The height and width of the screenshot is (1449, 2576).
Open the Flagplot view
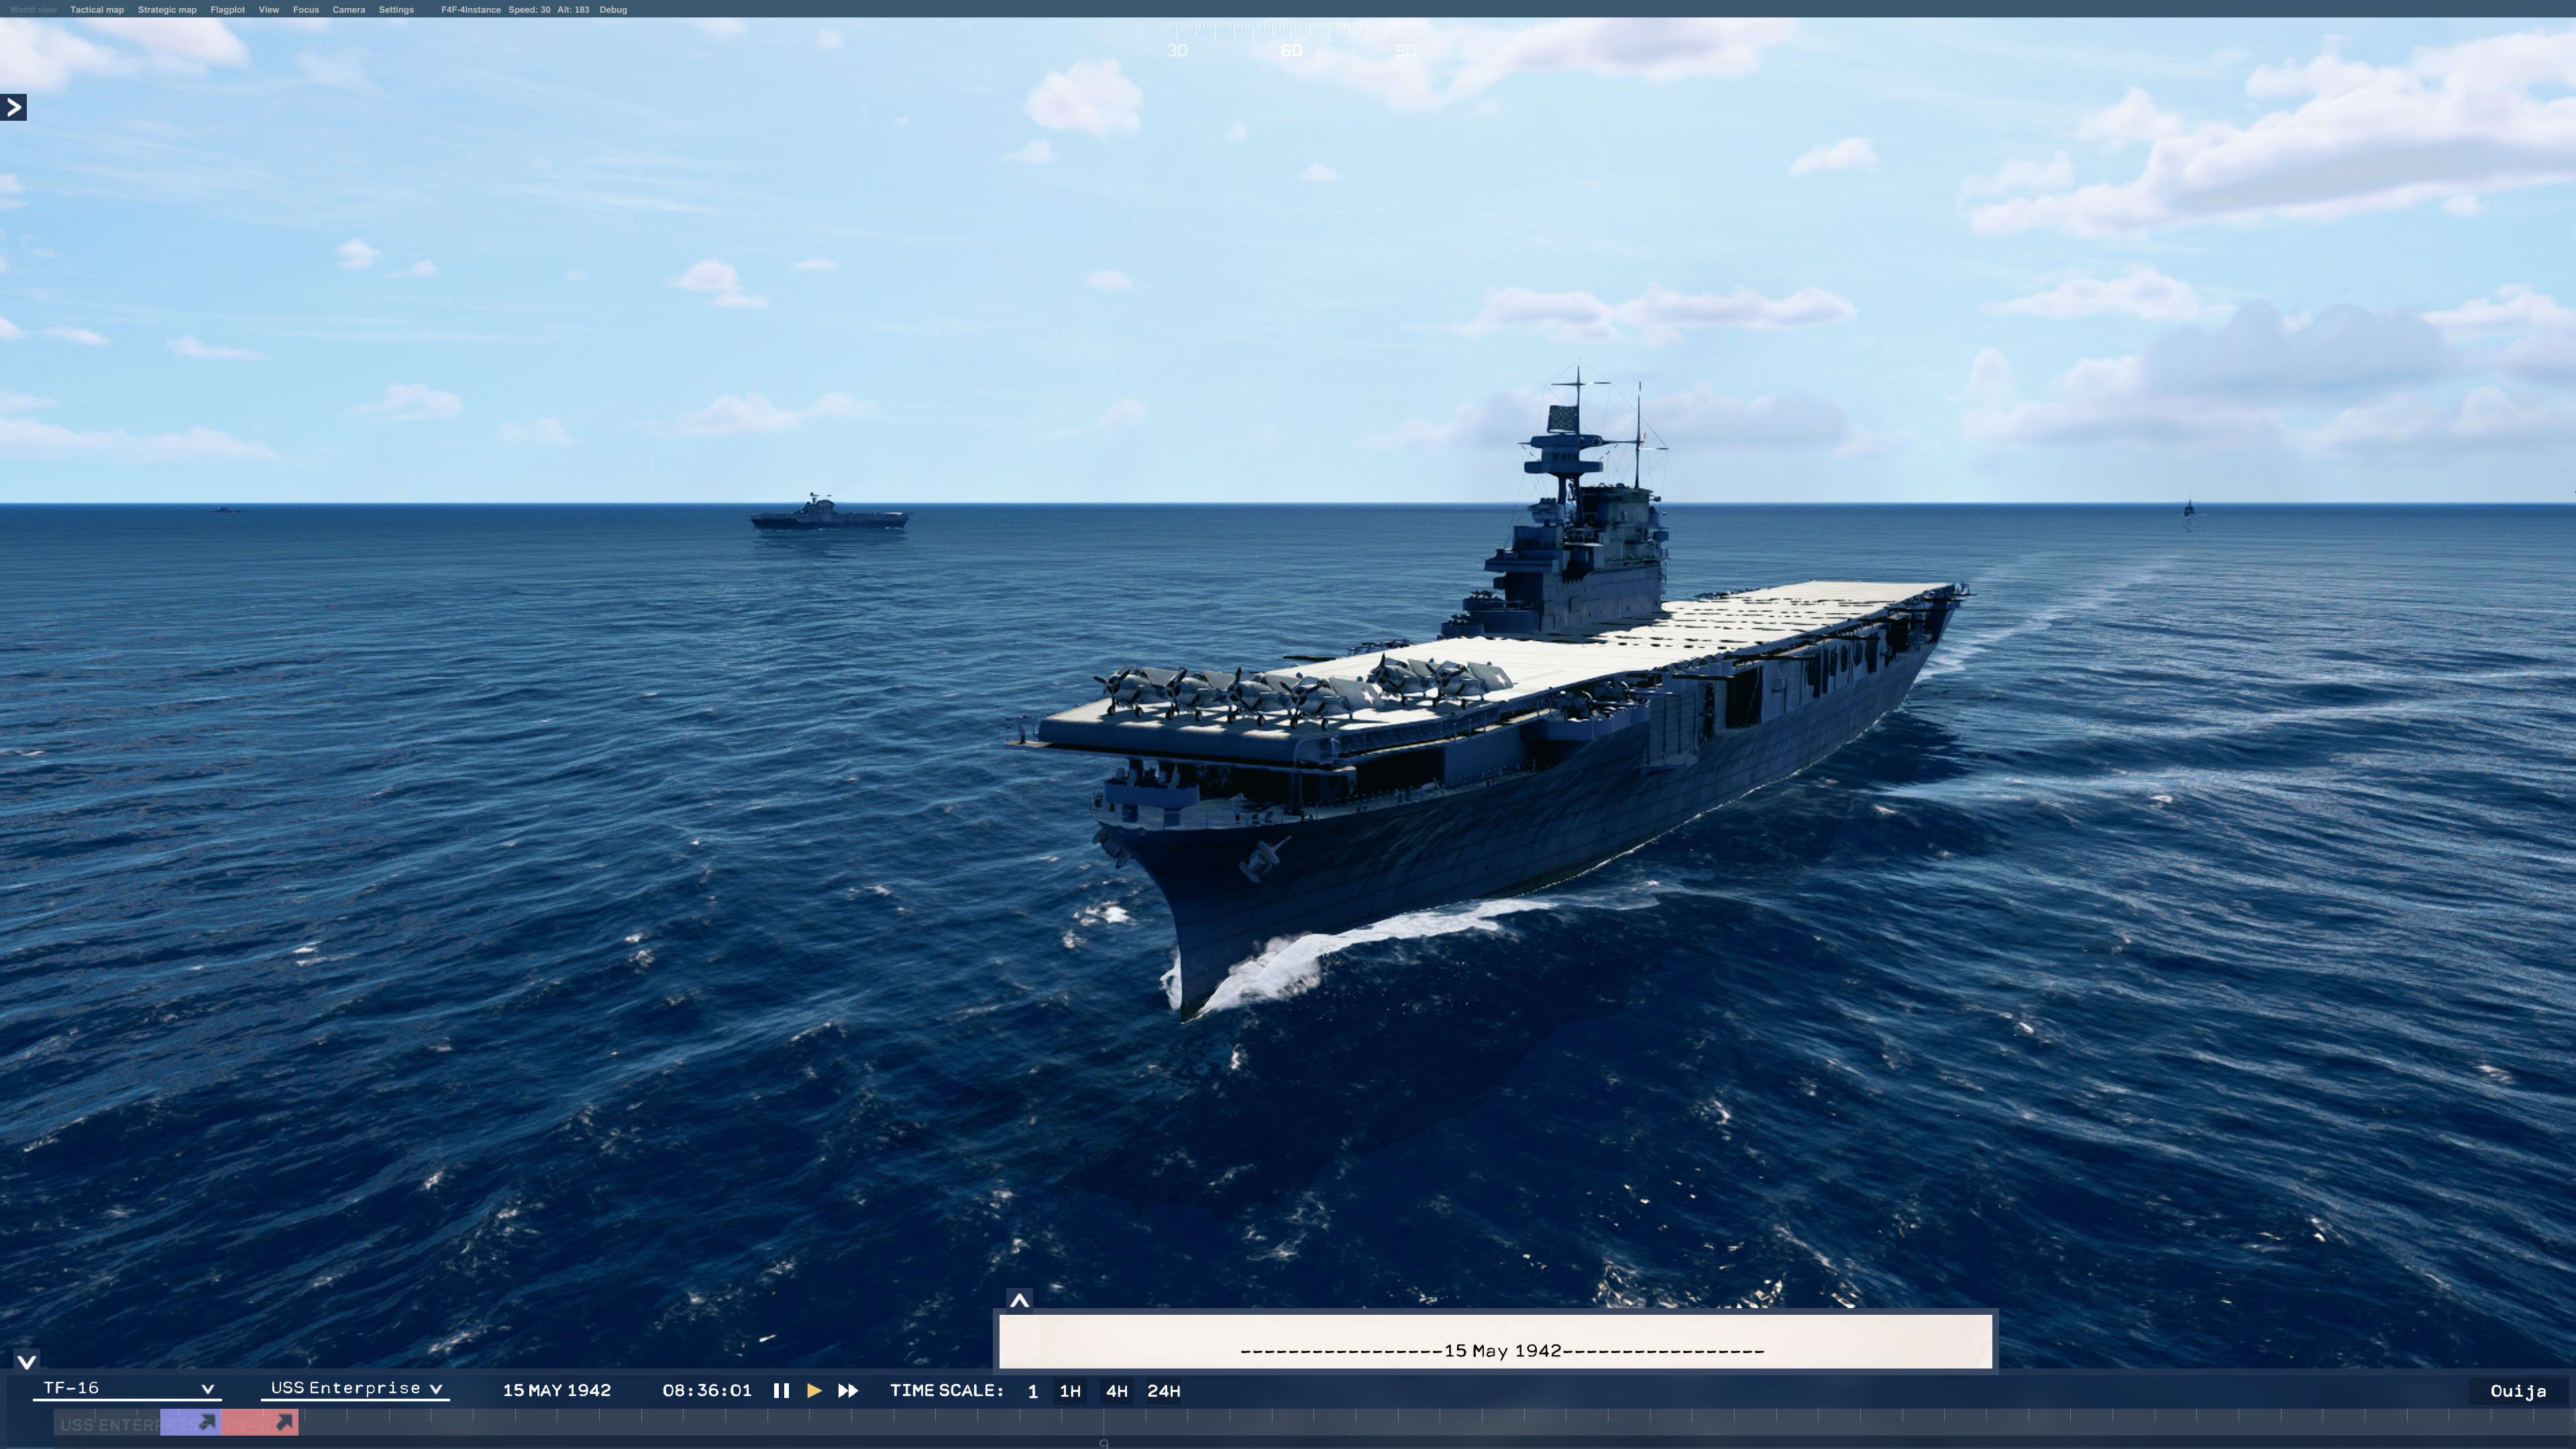coord(228,9)
